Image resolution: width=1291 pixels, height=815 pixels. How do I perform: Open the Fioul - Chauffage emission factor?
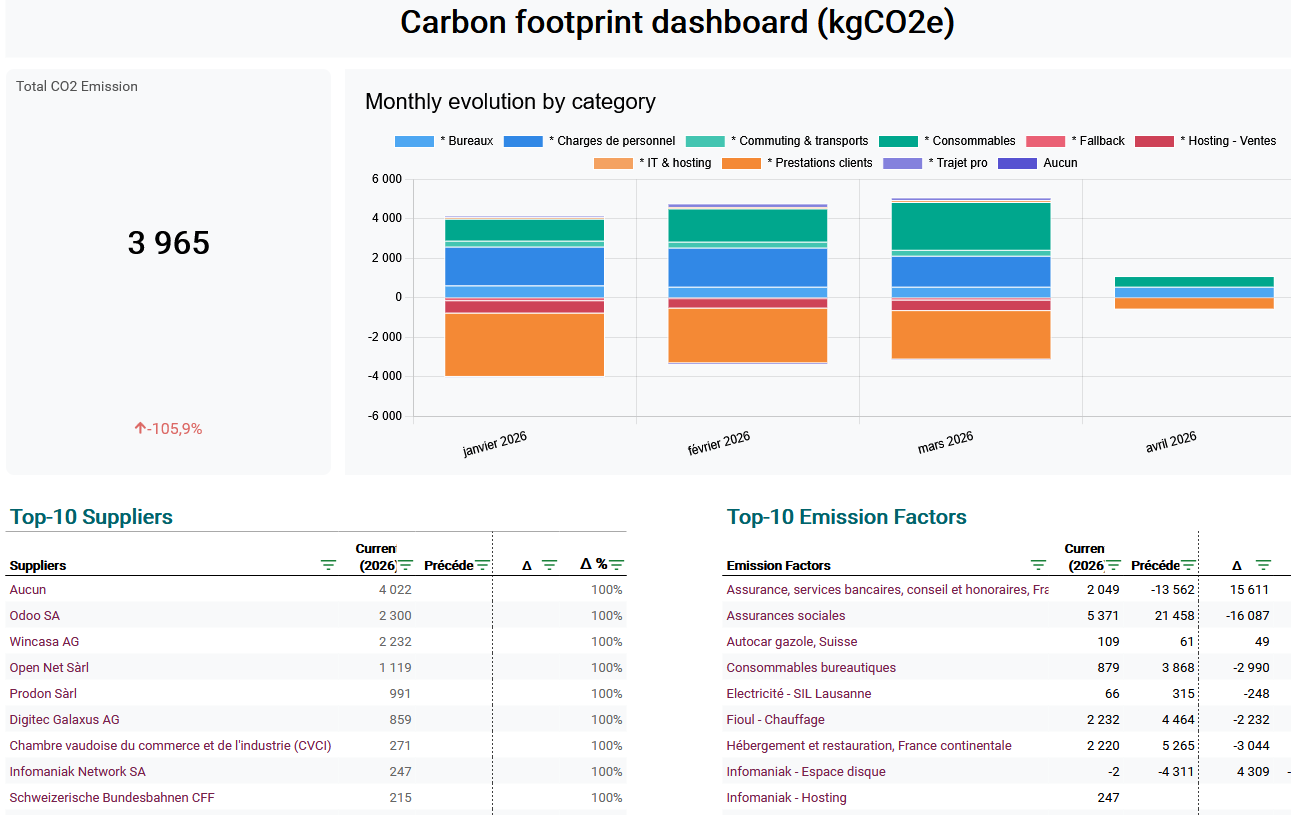click(x=775, y=720)
